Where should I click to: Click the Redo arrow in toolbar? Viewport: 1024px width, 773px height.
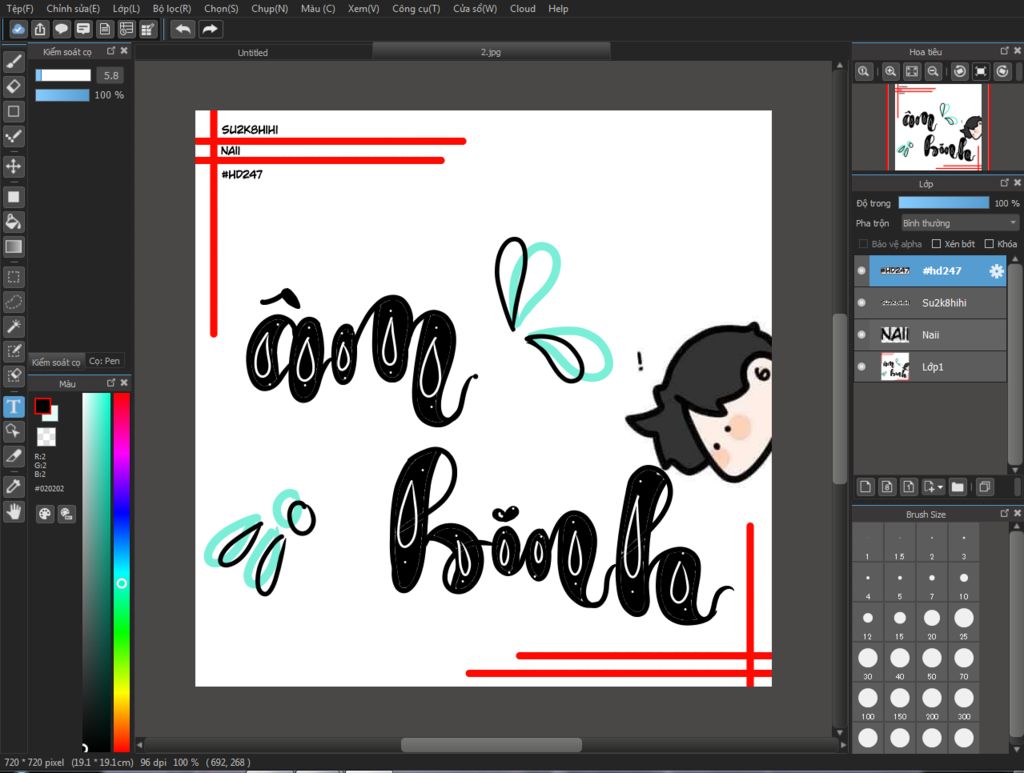[210, 29]
